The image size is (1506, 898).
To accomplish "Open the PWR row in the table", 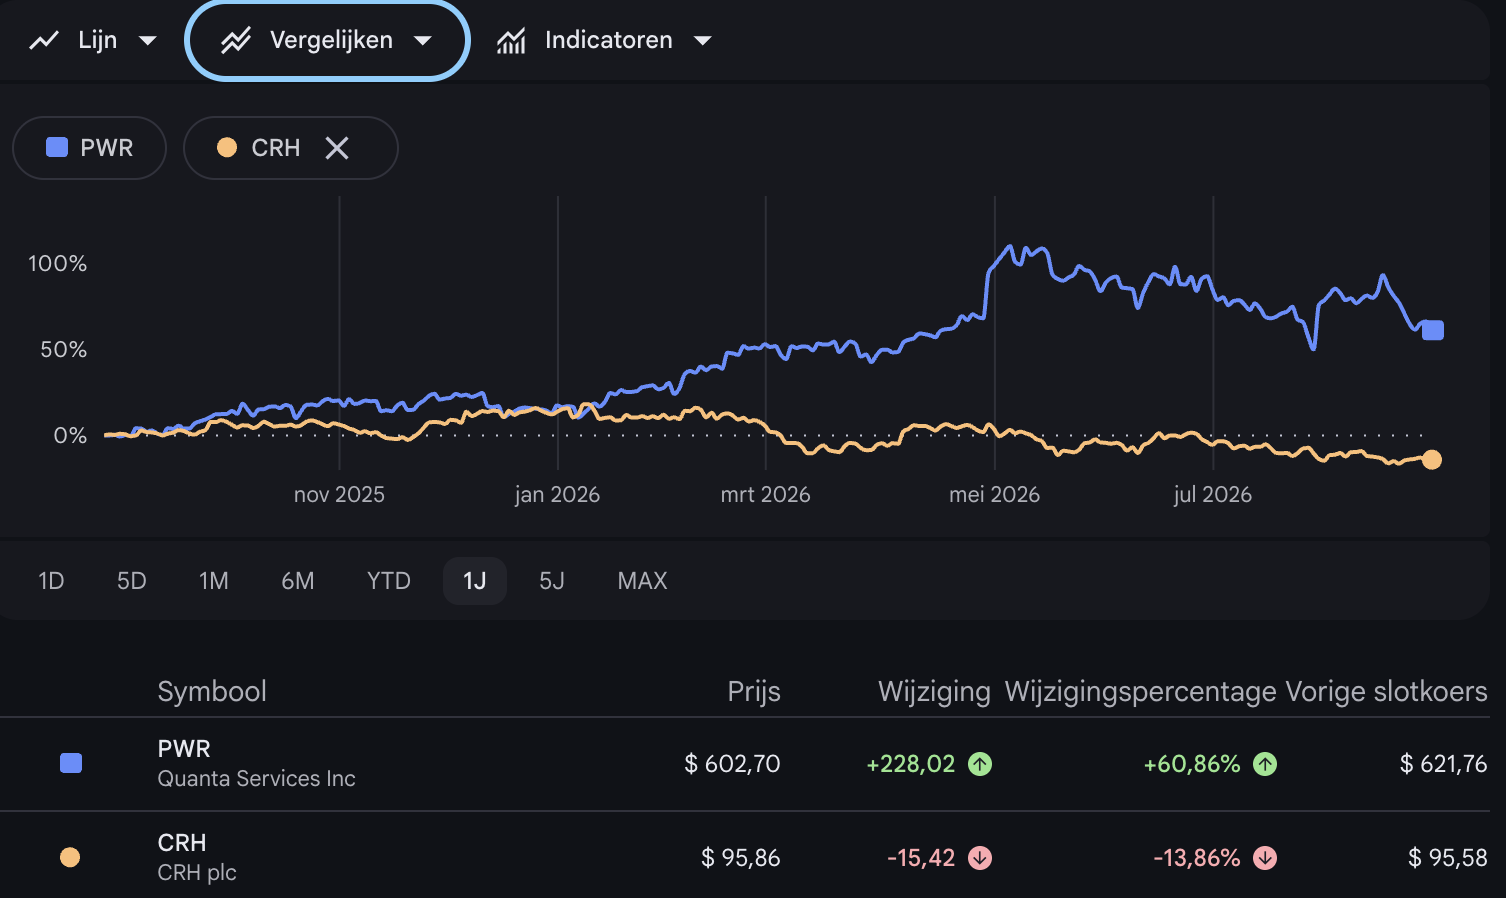I will pos(745,764).
